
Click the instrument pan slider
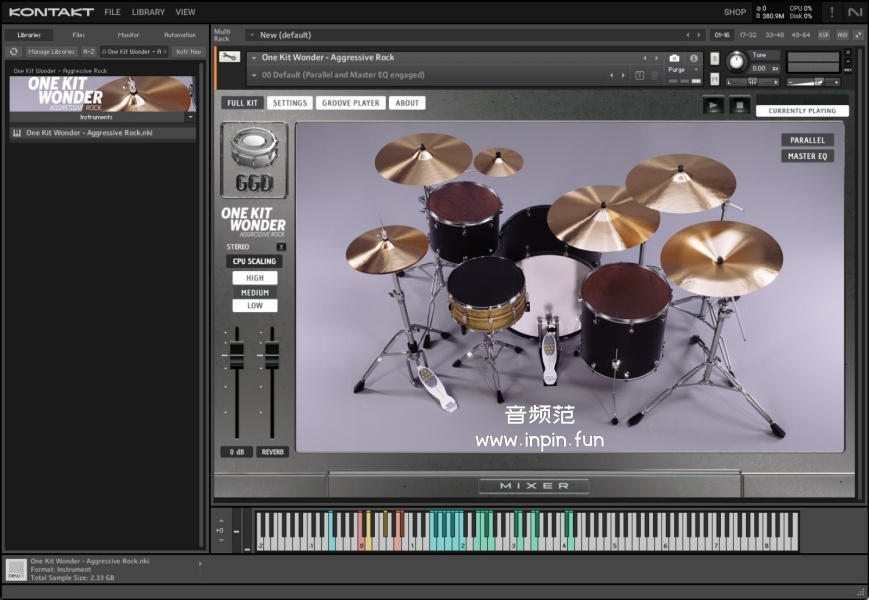tap(753, 82)
